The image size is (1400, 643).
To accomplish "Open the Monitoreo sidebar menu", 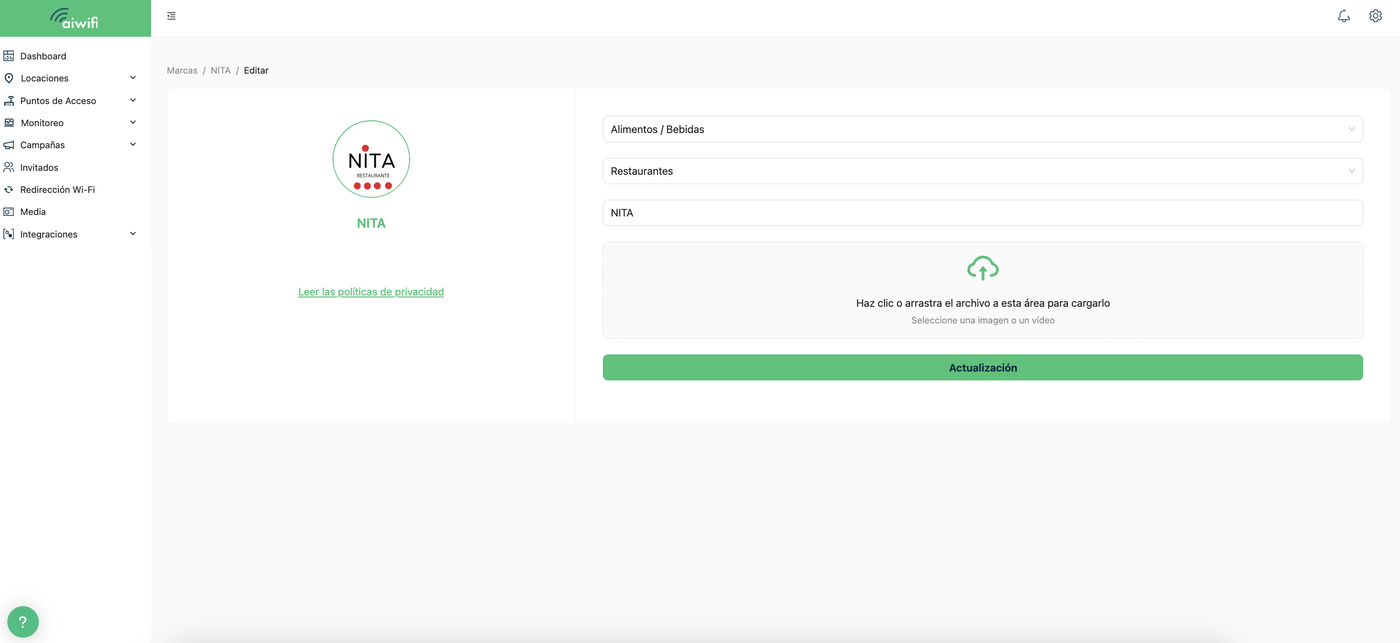I will 42,123.
